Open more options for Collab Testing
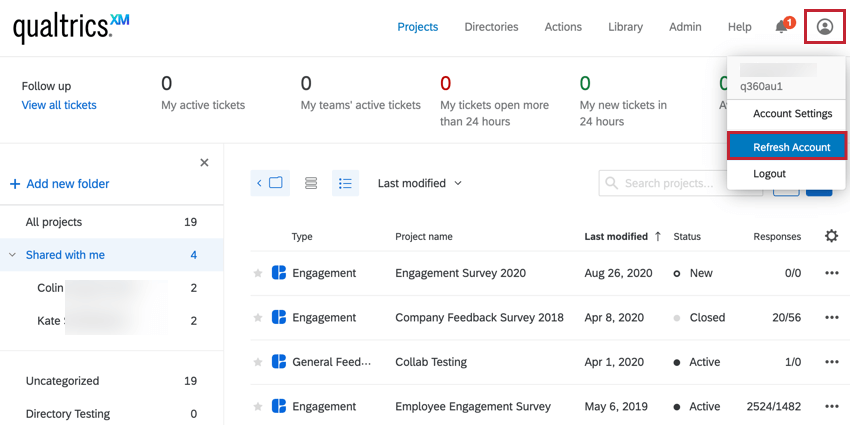 (x=832, y=362)
